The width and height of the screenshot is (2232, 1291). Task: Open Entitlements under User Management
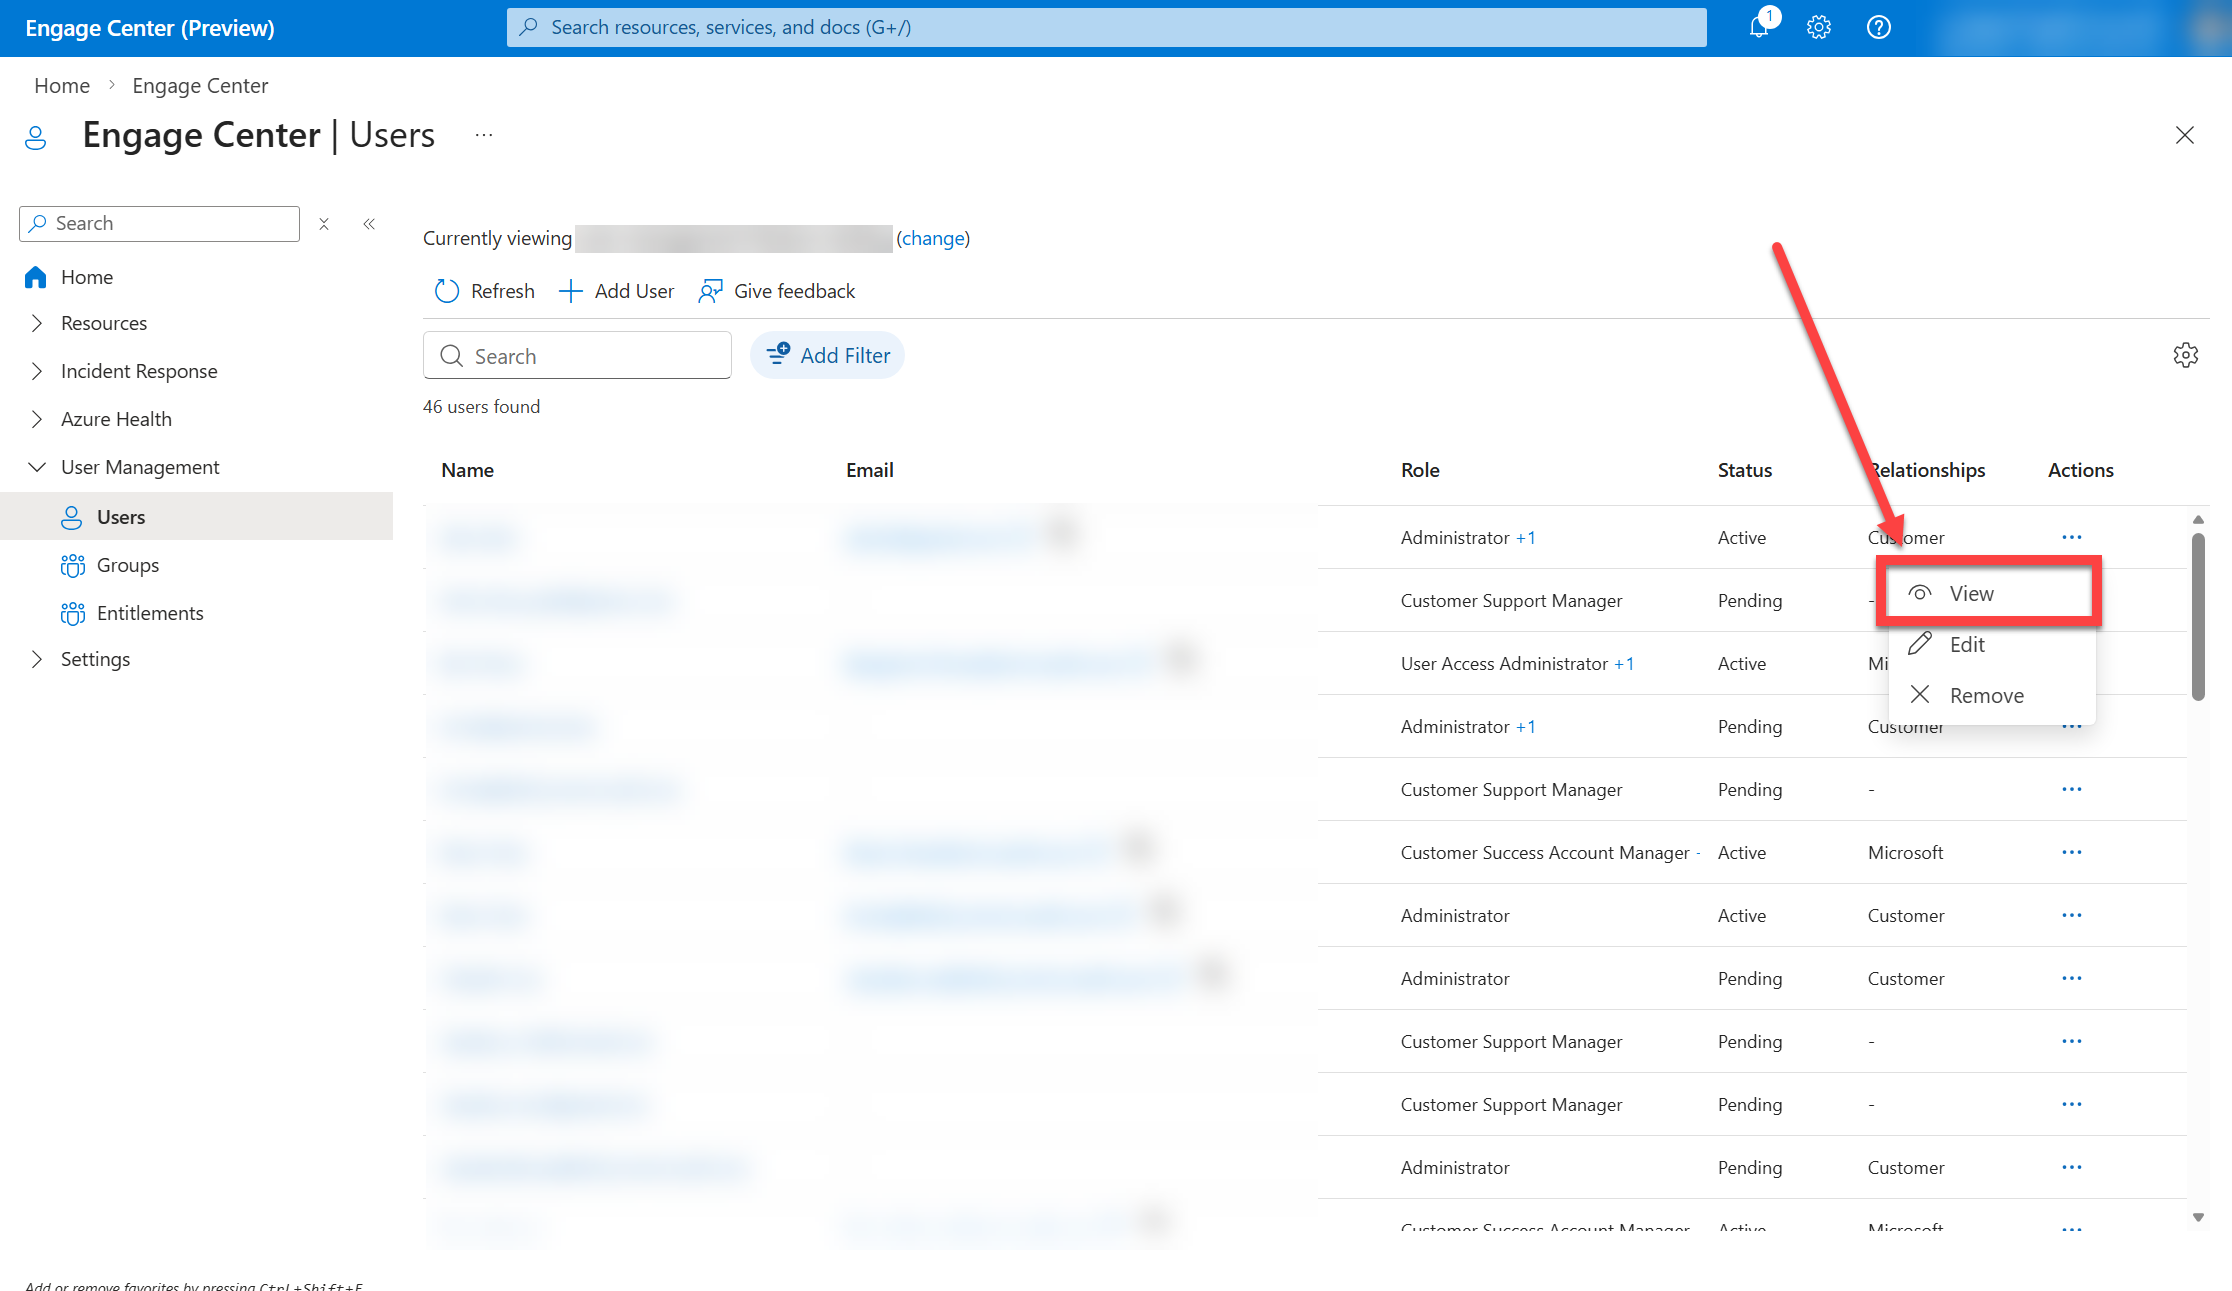click(150, 613)
